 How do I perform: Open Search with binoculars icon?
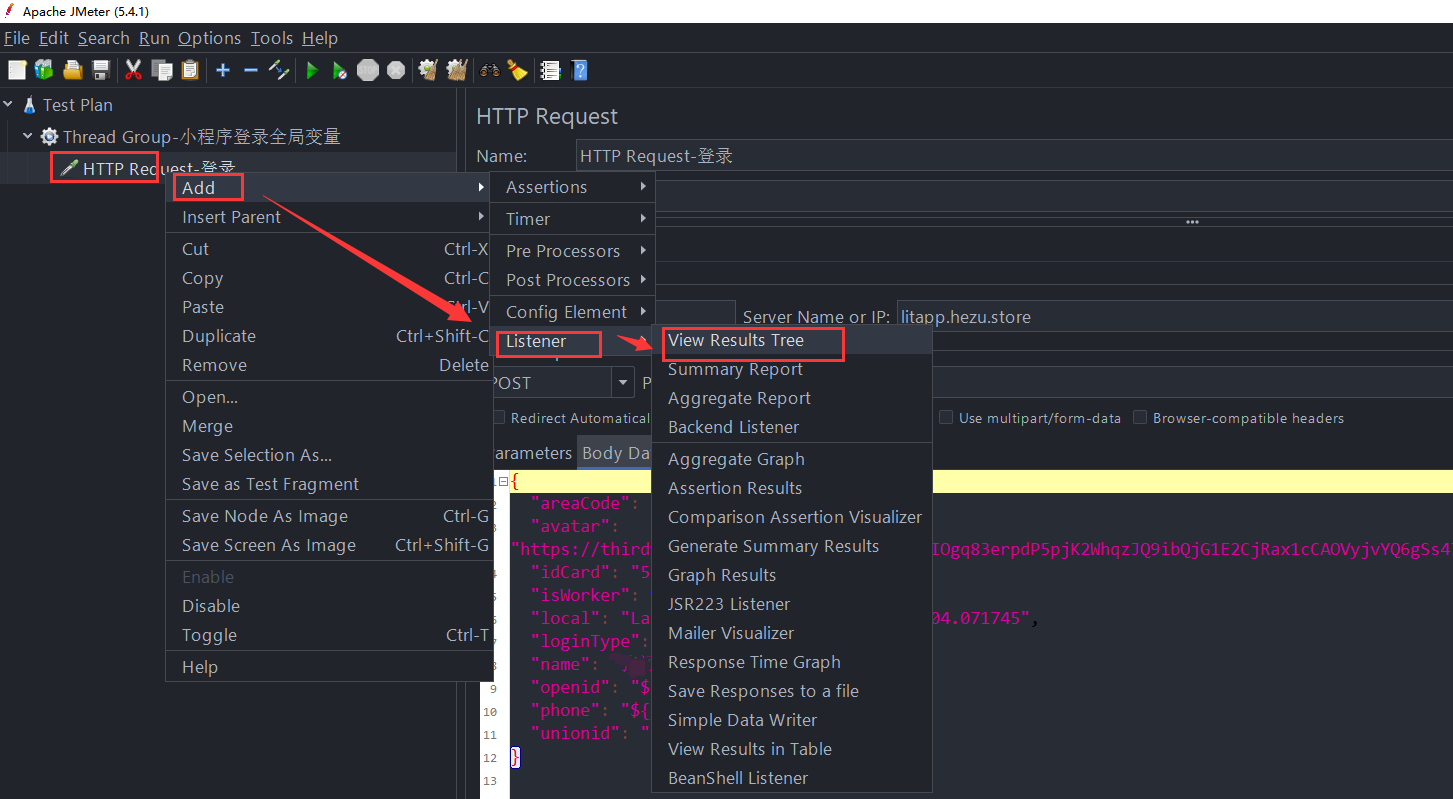(x=490, y=70)
